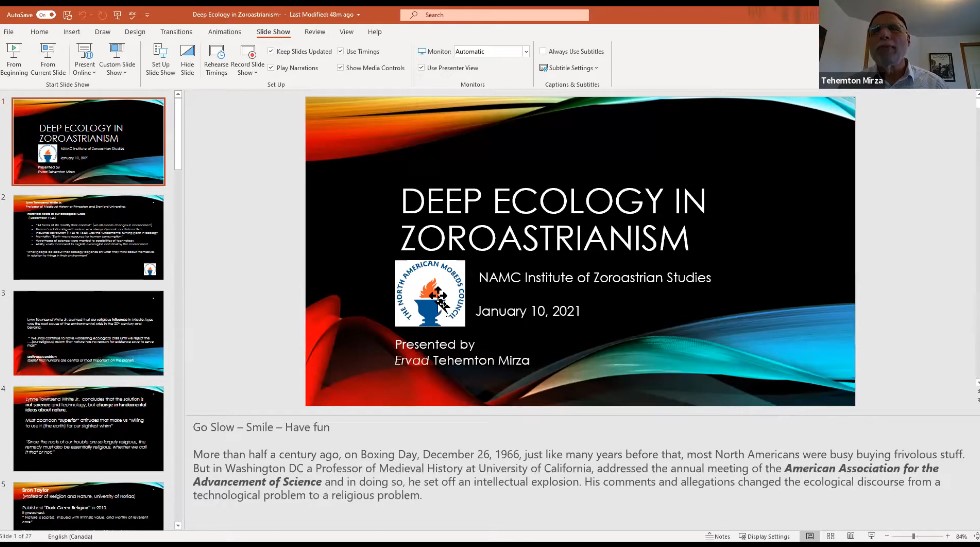Click the Search magnifier icon
Viewport: 980px width, 547px height.
coord(413,14)
